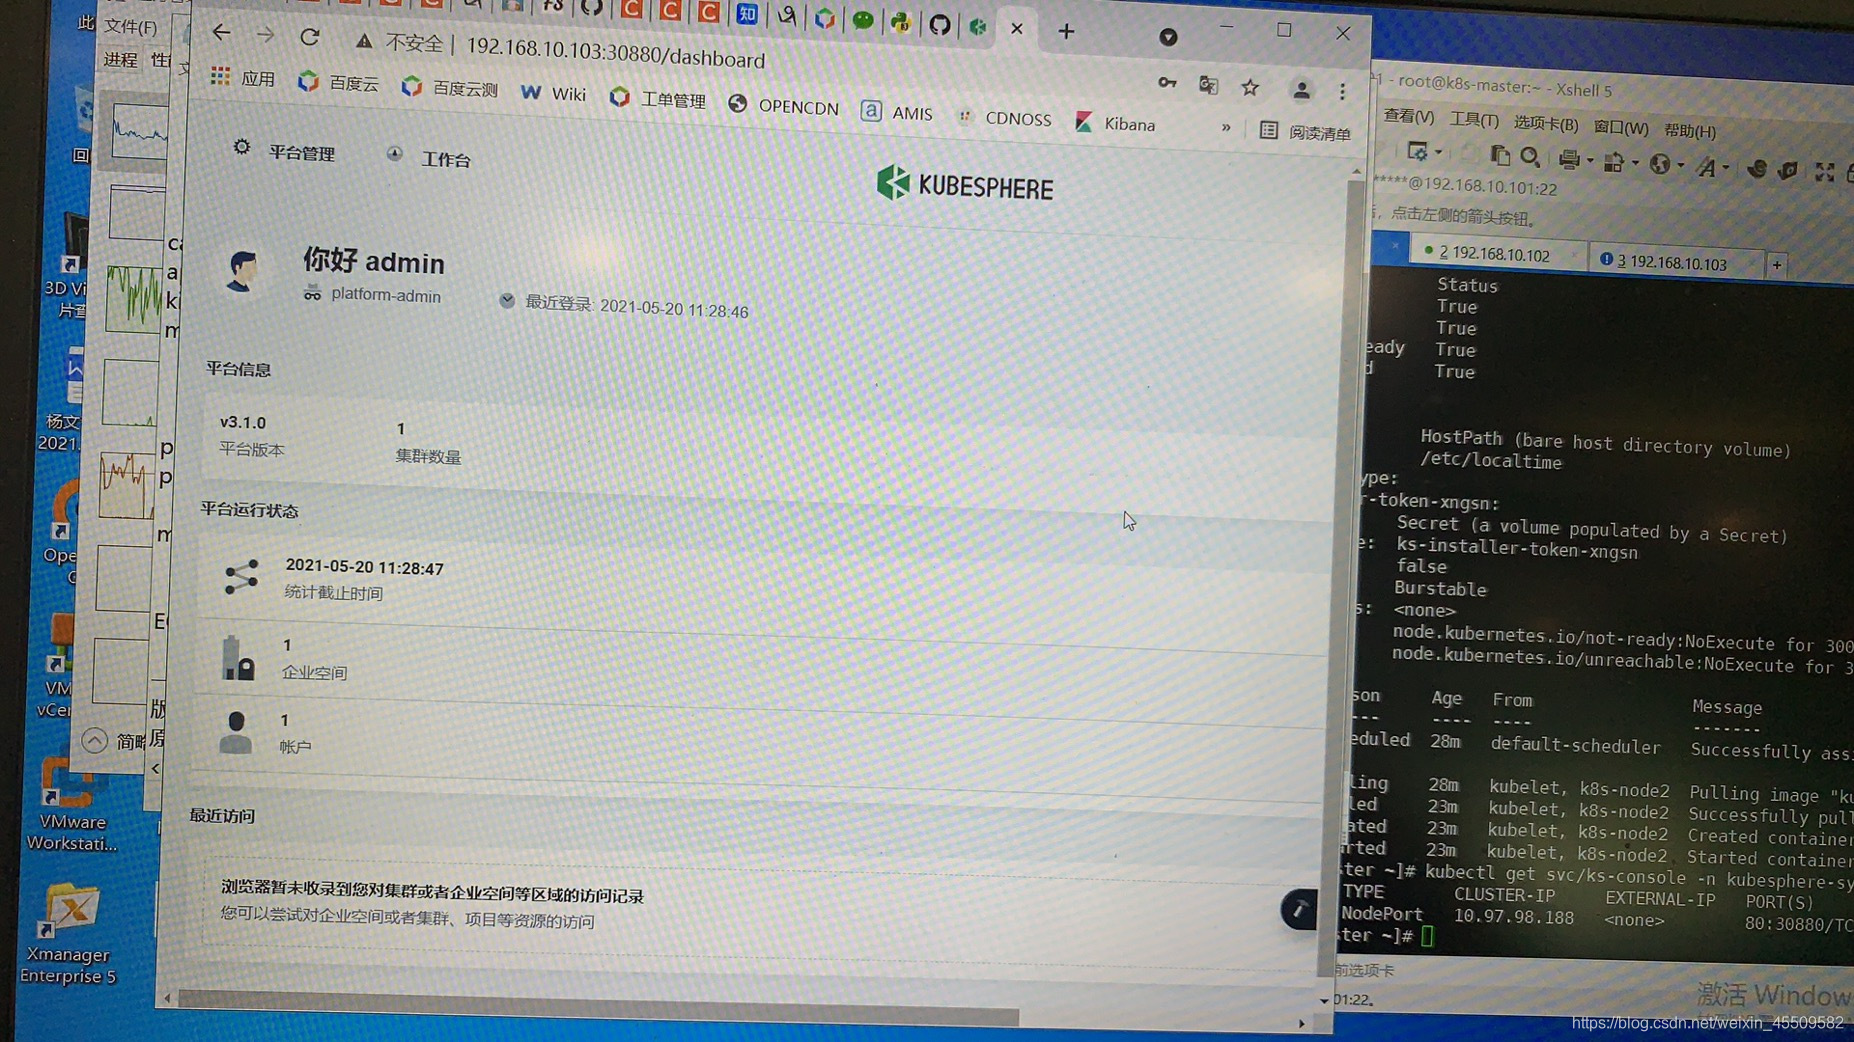The image size is (1854, 1042).
Task: Click Xshell fullscreen icon
Action: (1824, 172)
